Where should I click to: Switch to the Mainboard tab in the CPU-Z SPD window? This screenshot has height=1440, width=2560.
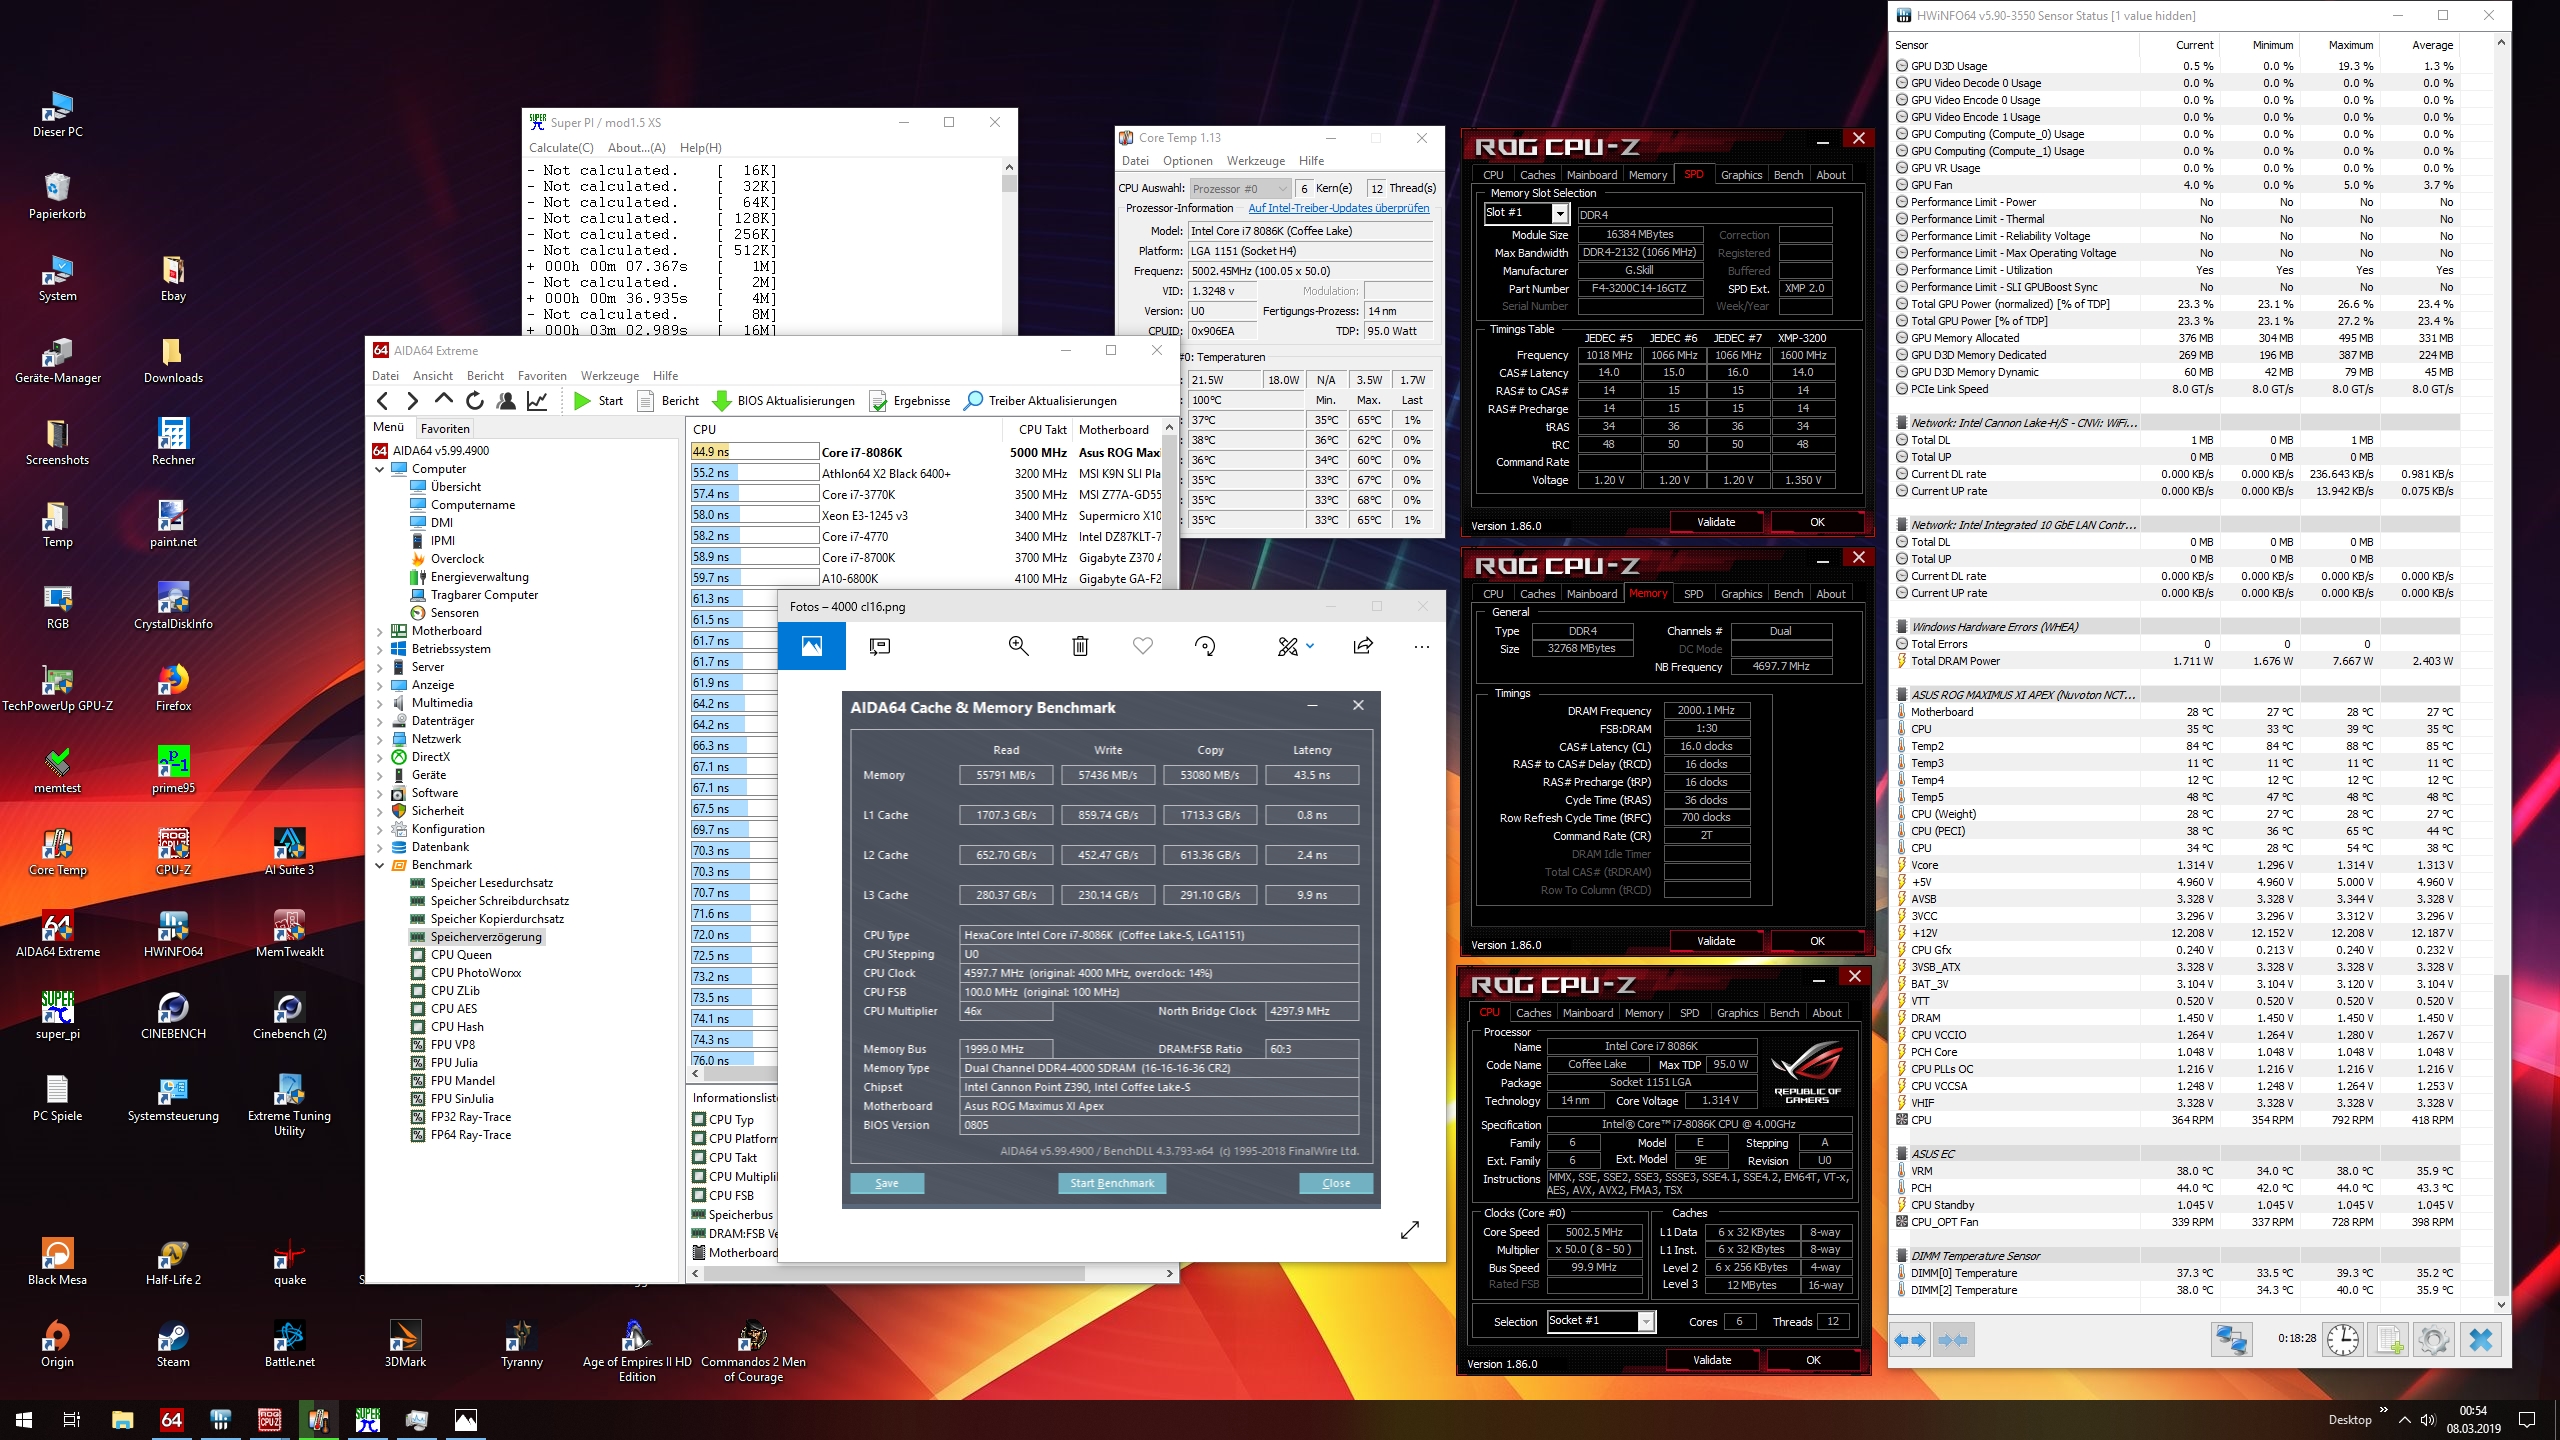pos(1591,175)
